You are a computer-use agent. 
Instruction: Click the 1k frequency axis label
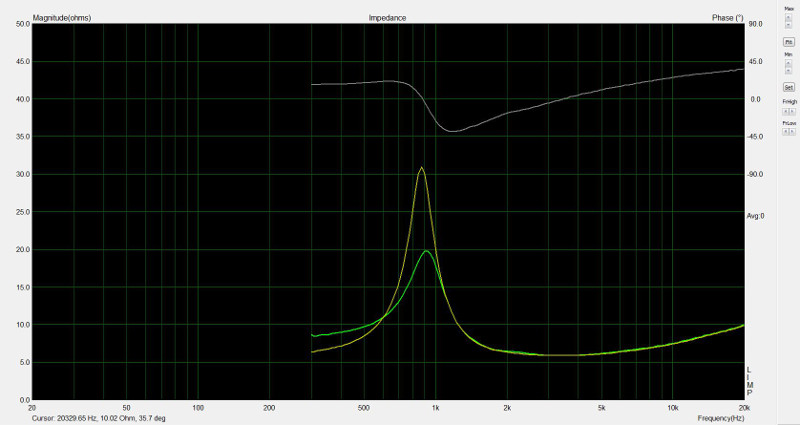[x=435, y=408]
